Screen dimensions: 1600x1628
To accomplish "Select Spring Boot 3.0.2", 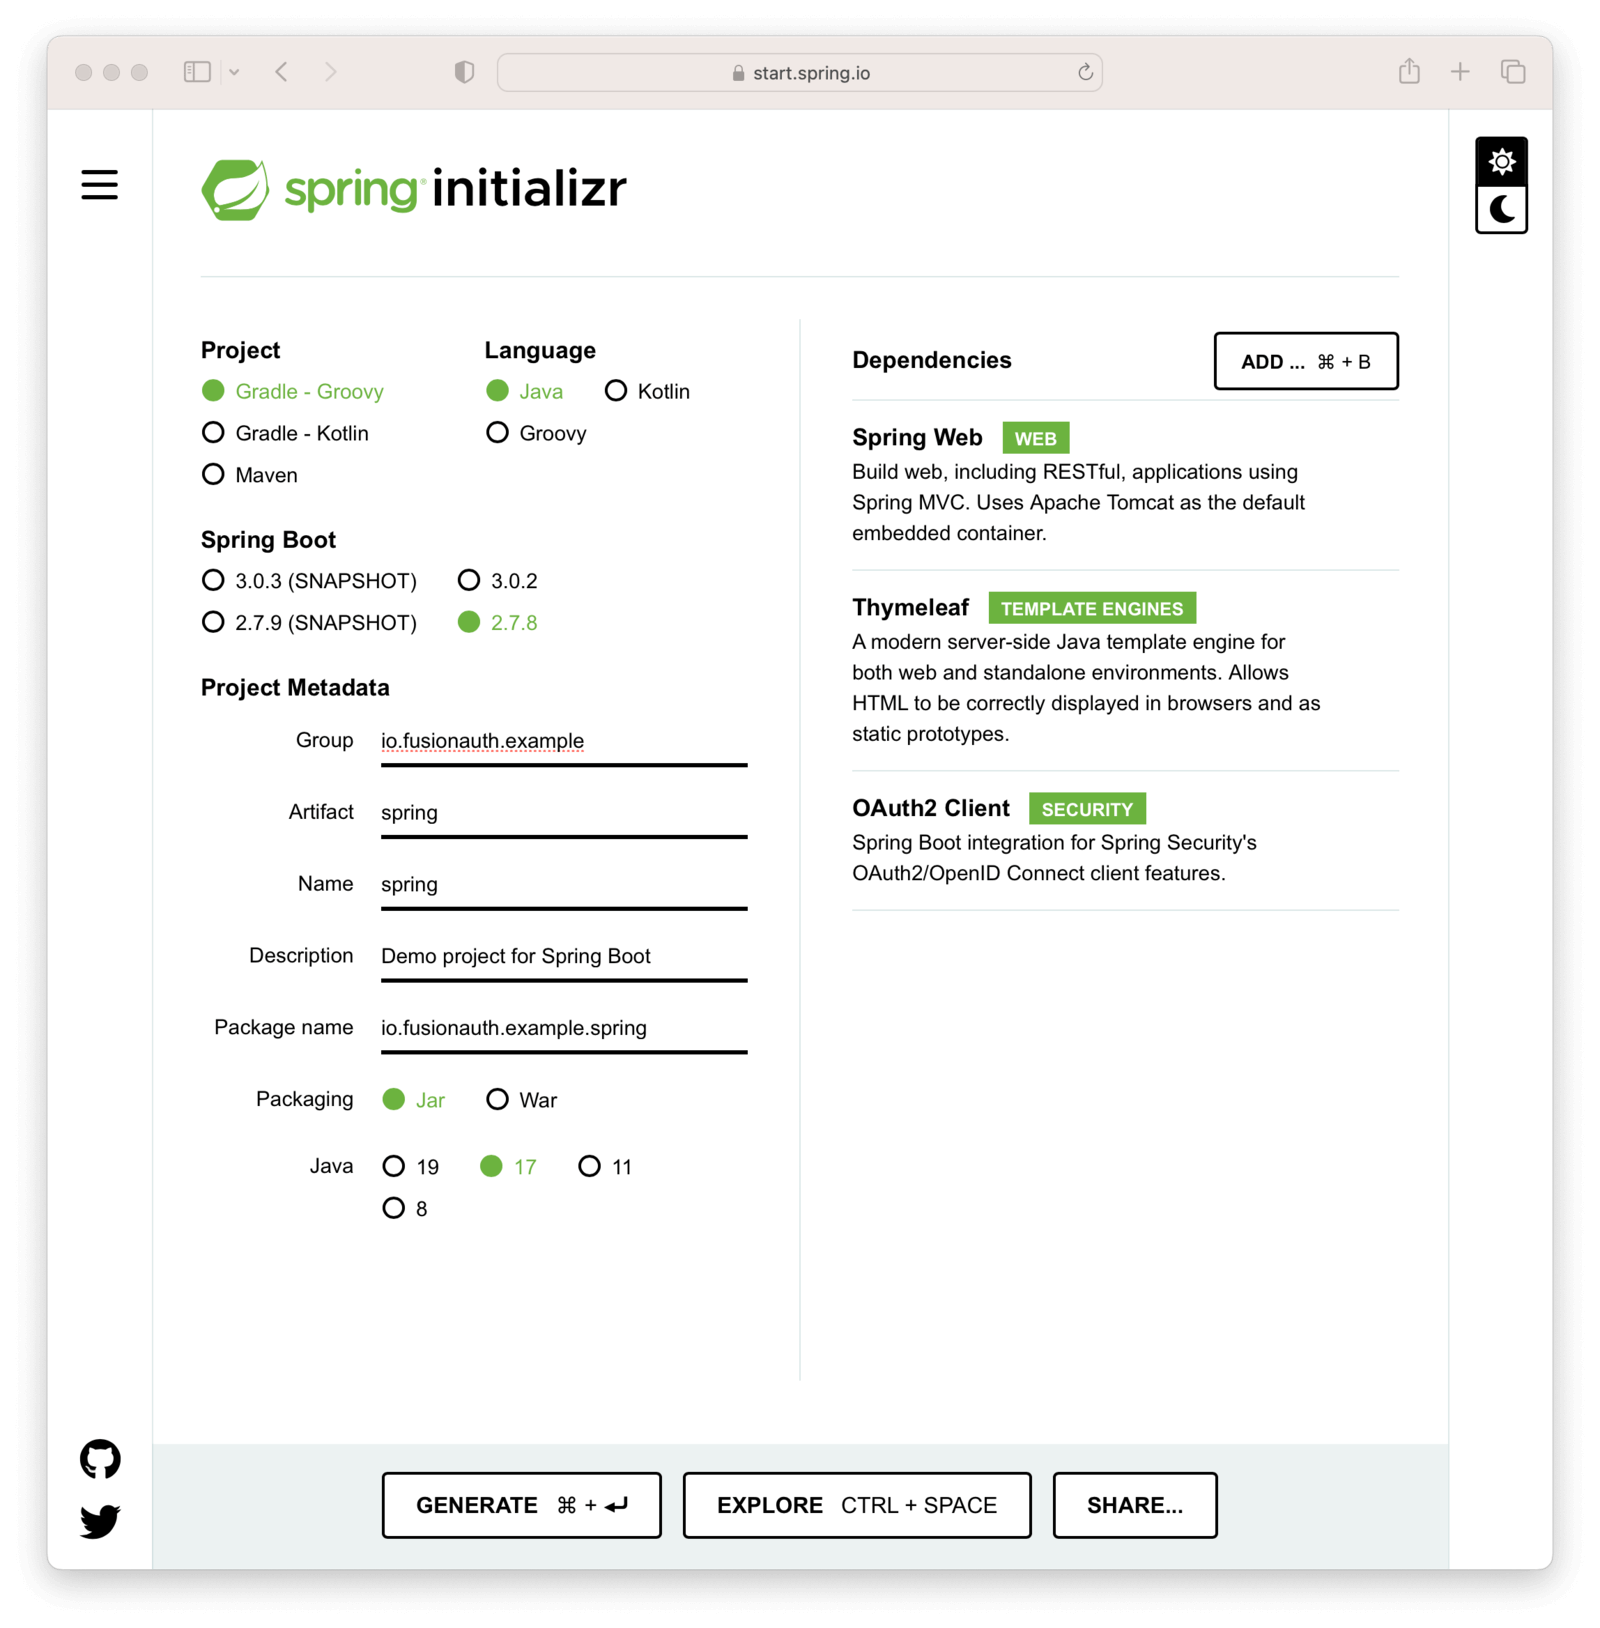I will point(497,581).
